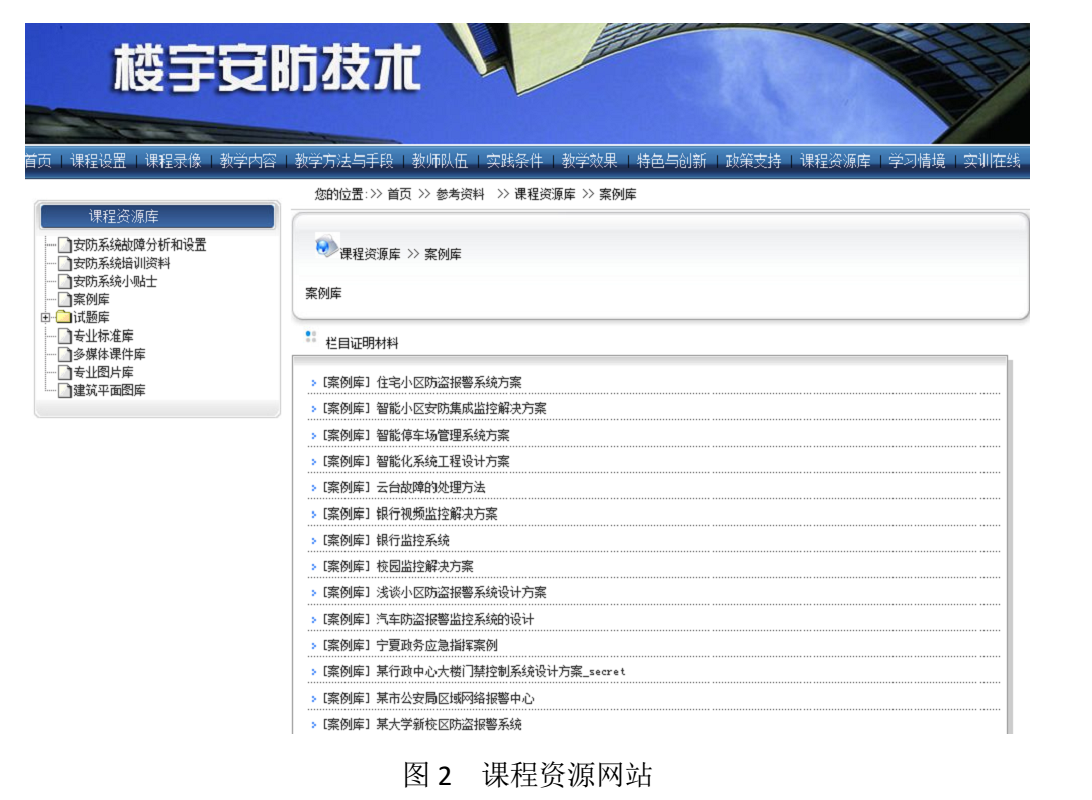Select 专业标准库 in the resource tree
The height and width of the screenshot is (800, 1092).
click(x=103, y=336)
